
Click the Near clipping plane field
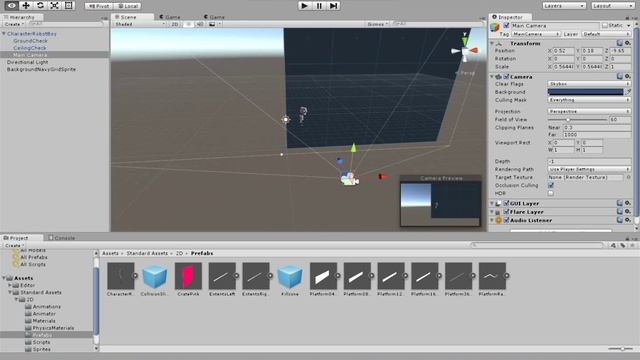(596, 128)
